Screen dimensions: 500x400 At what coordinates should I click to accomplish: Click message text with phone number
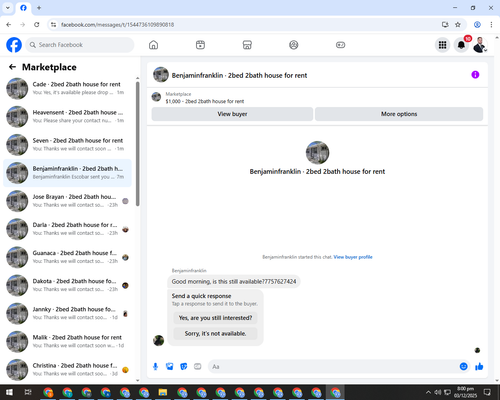234,282
